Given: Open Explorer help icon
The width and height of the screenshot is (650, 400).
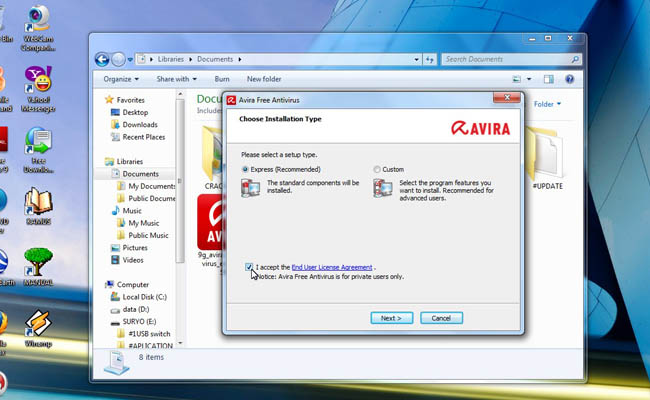Looking at the screenshot, I should pyautogui.click(x=570, y=79).
